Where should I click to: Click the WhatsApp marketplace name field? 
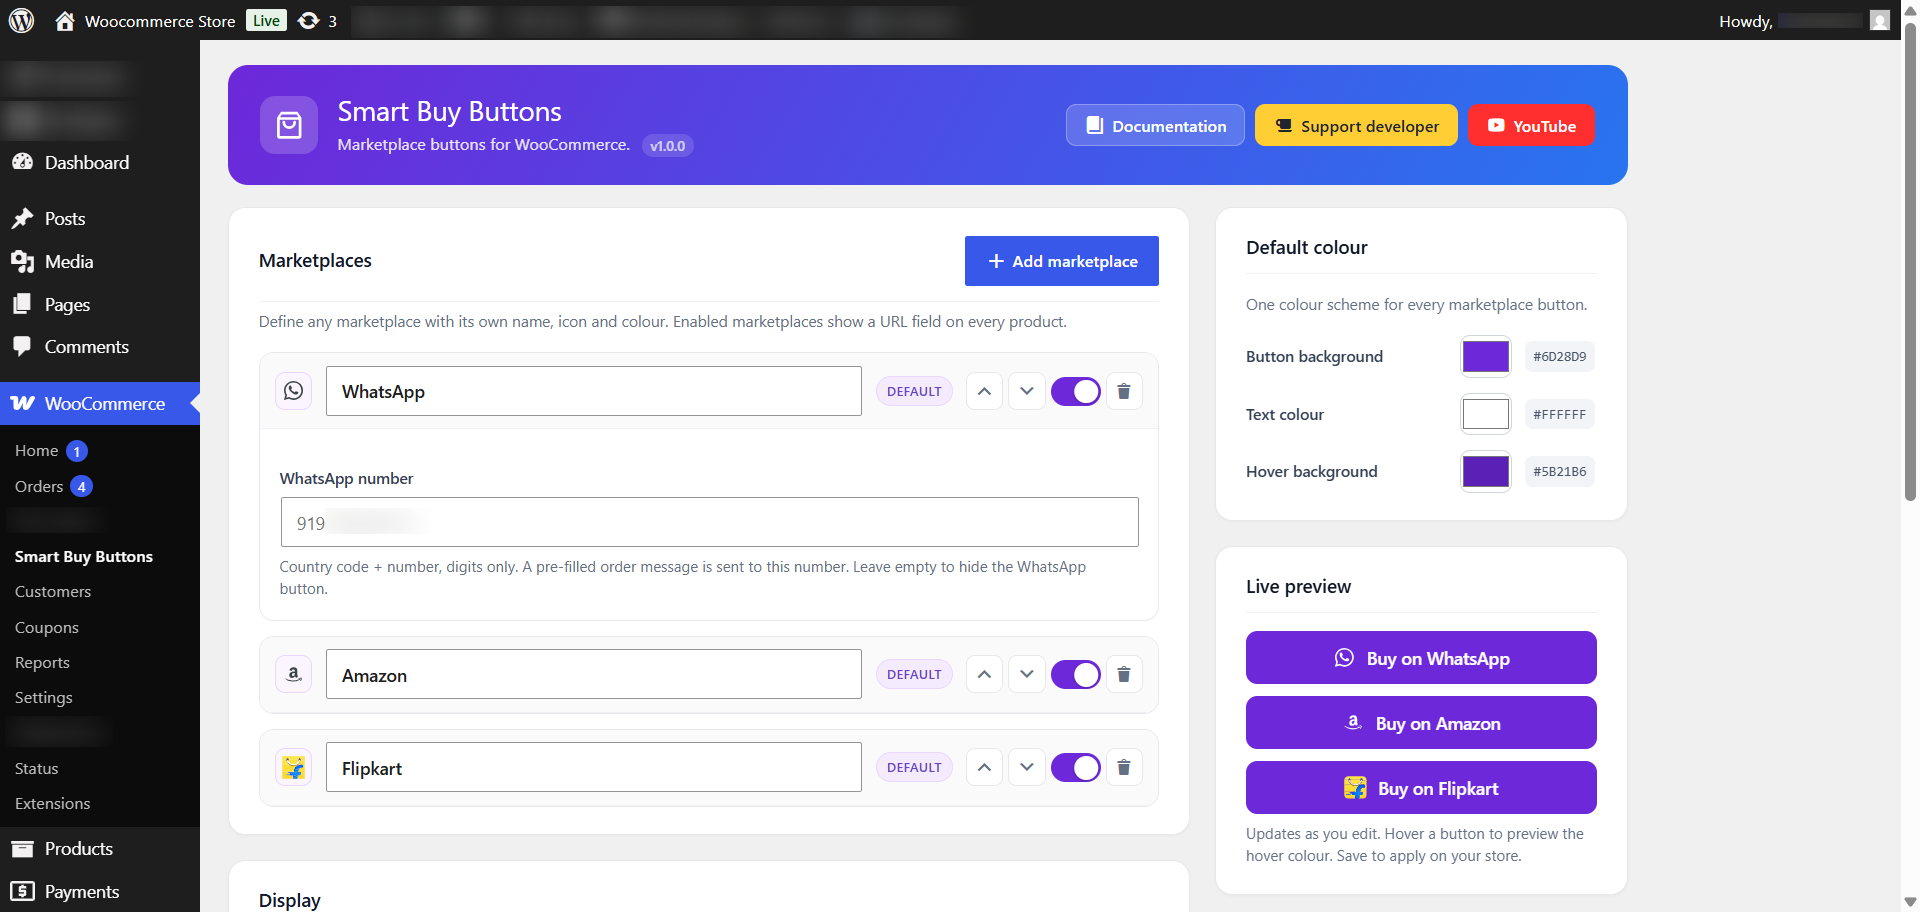593,391
